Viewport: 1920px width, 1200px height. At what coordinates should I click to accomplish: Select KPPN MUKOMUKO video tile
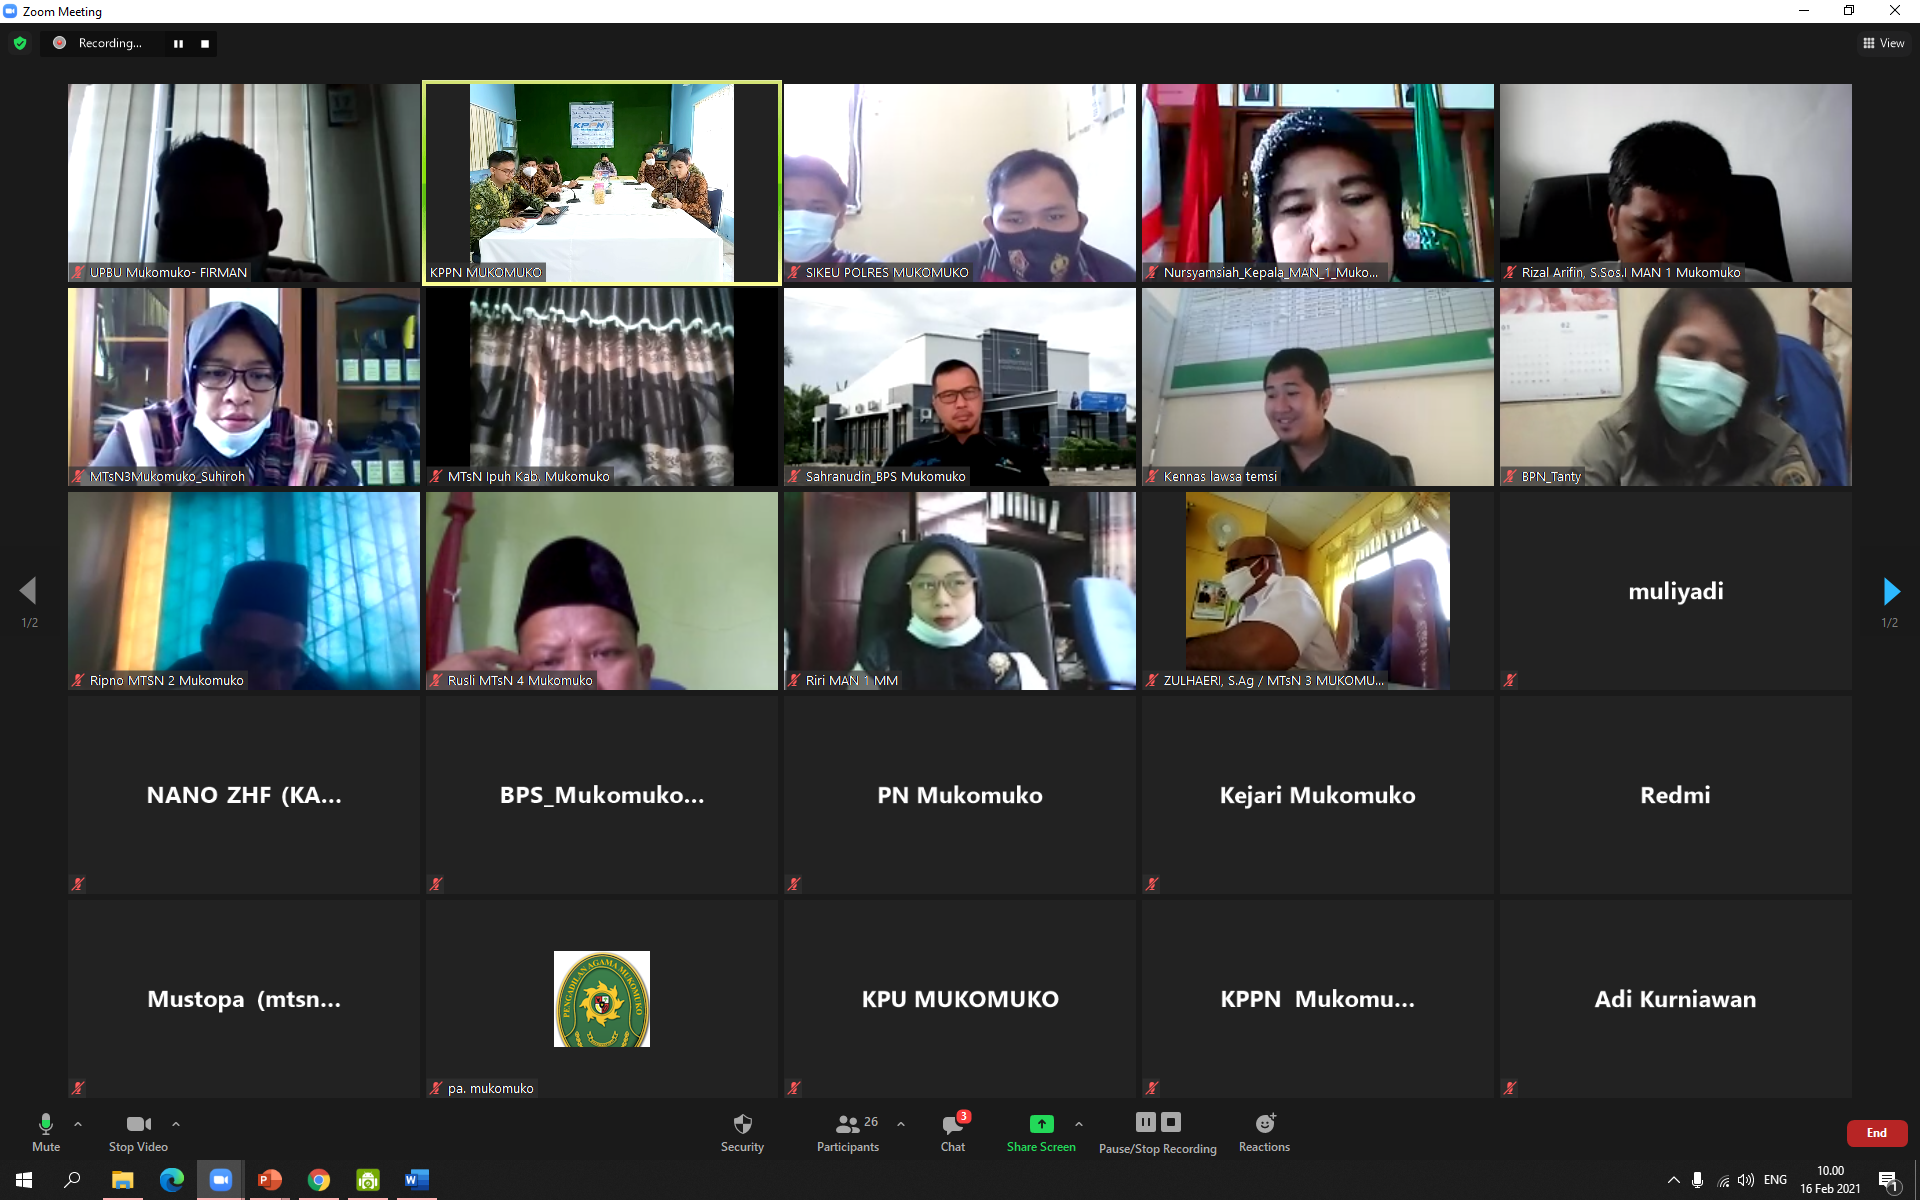(x=602, y=183)
